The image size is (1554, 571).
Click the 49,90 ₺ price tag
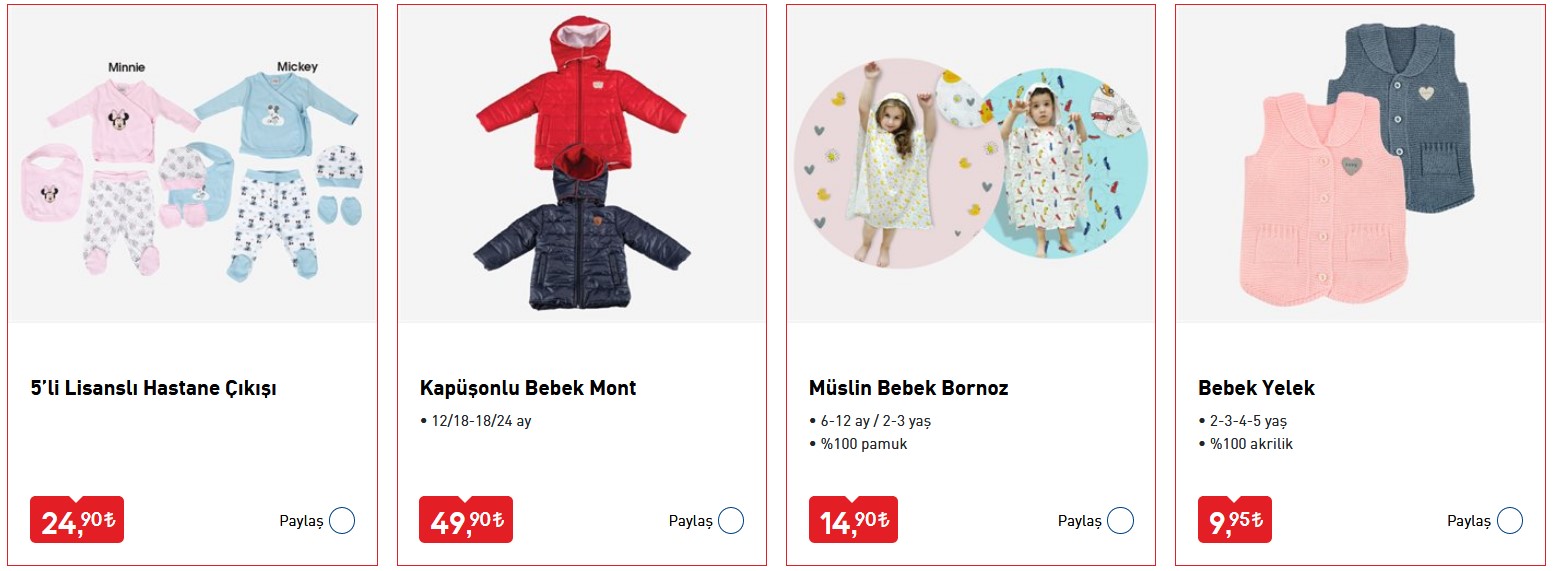click(x=466, y=520)
